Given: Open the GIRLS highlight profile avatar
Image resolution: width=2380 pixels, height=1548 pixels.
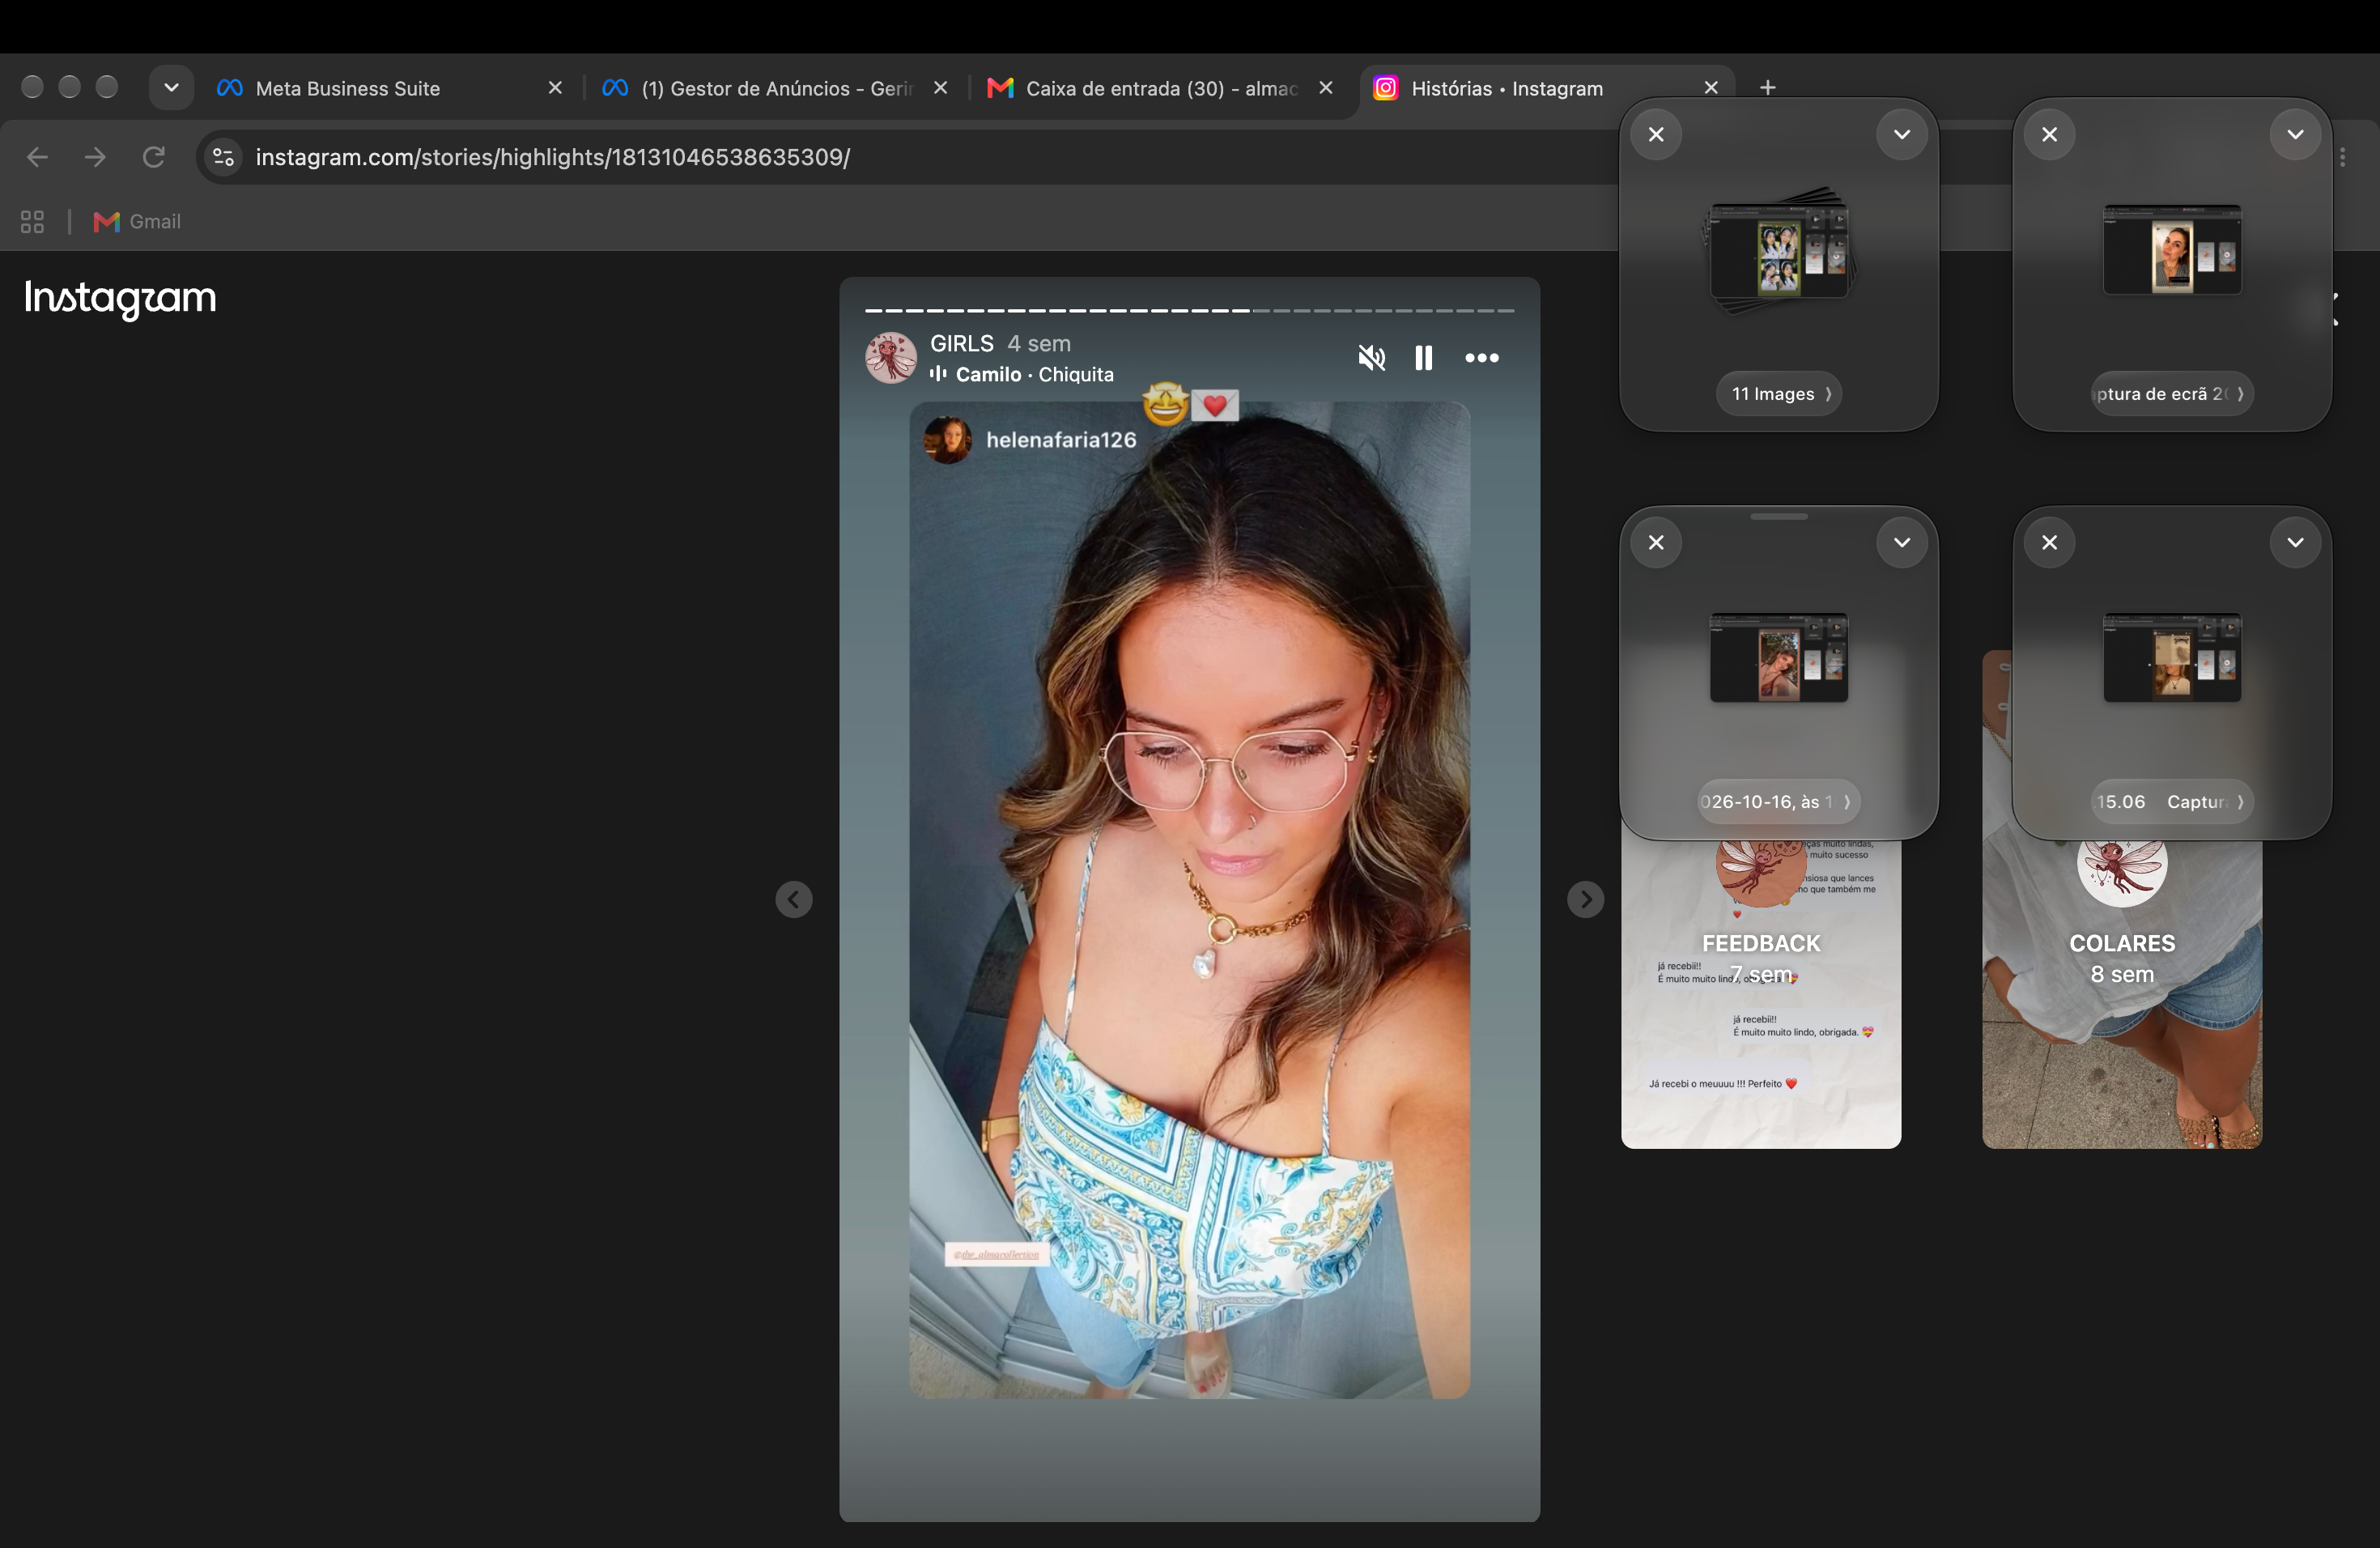Looking at the screenshot, I should click(x=890, y=357).
